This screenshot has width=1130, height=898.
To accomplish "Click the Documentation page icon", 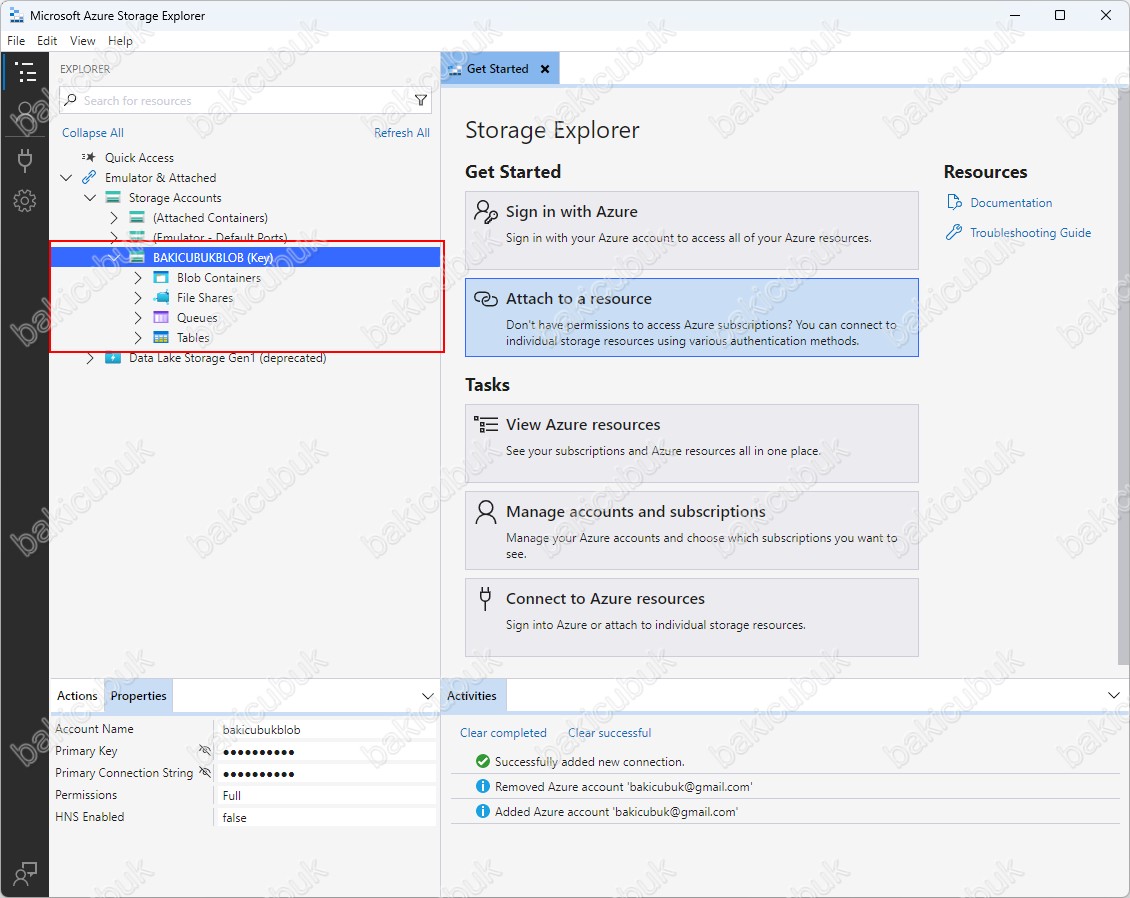I will pyautogui.click(x=954, y=203).
